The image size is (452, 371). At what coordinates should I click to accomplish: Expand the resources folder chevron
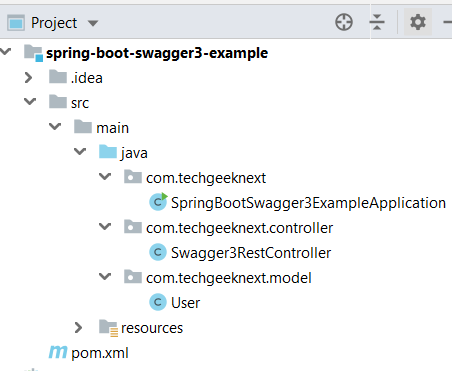tap(79, 328)
